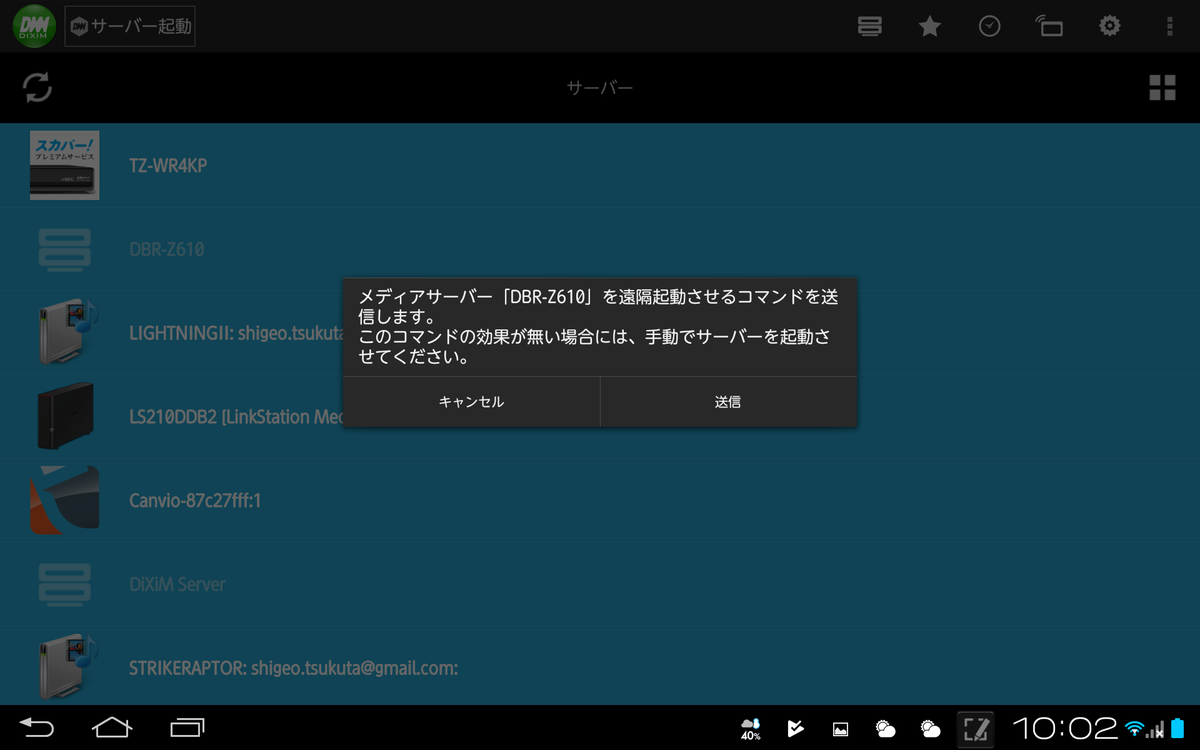Image resolution: width=1200 pixels, height=750 pixels.
Task: Tap the screenshot edit notification icon
Action: pyautogui.click(x=975, y=728)
